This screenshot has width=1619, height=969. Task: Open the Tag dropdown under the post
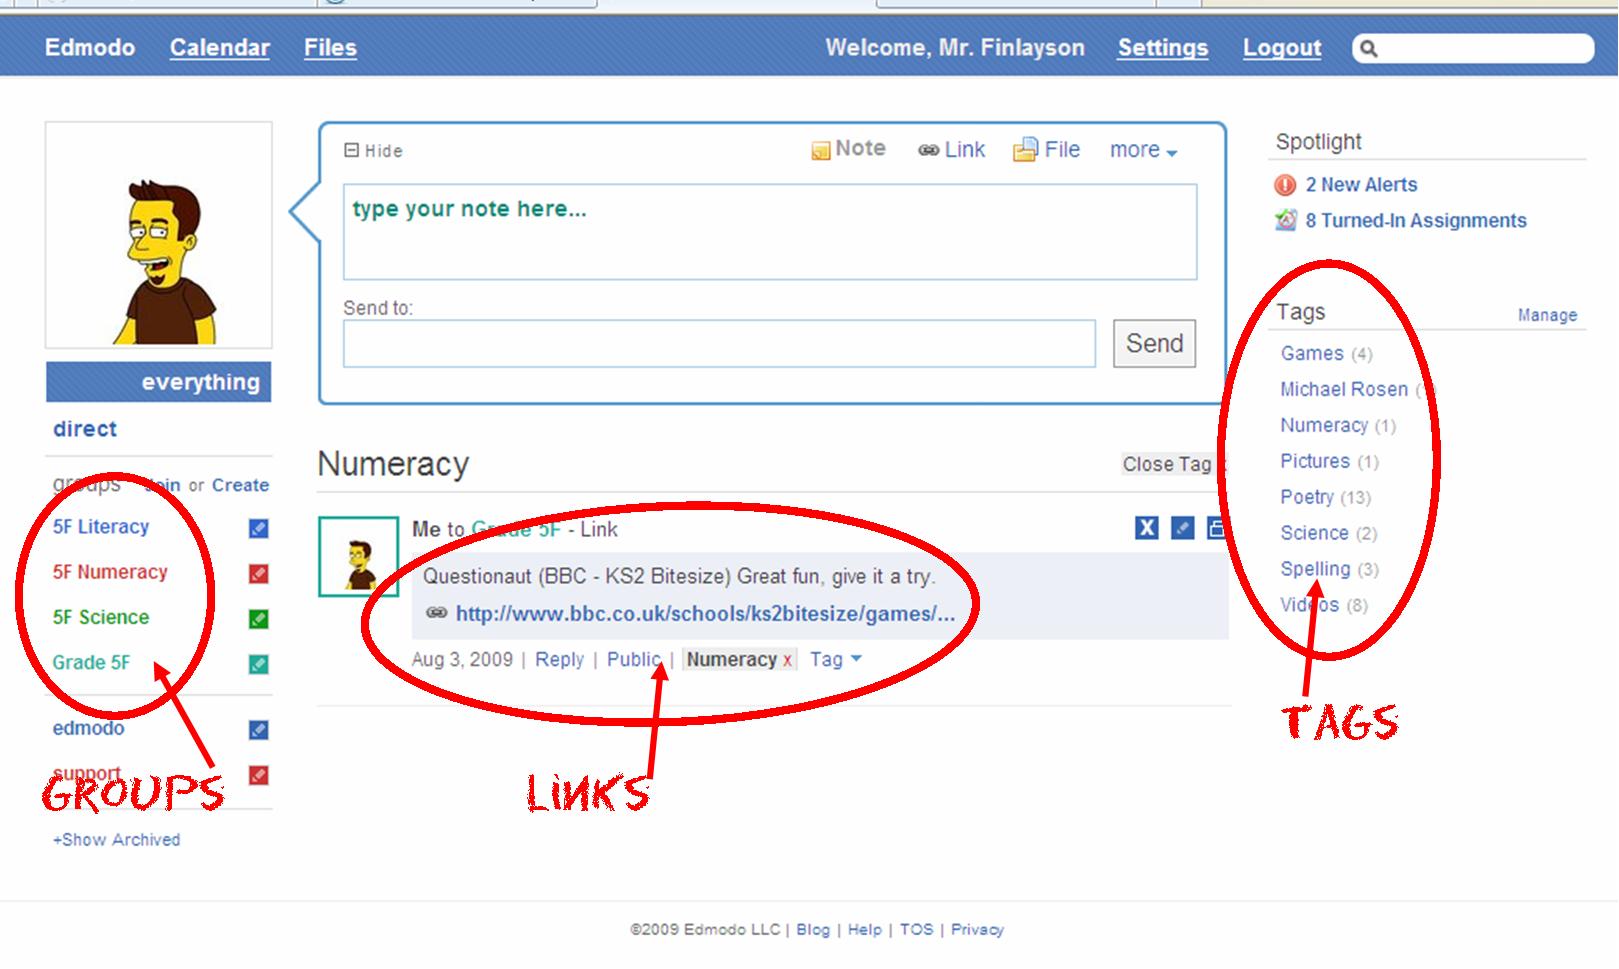point(835,660)
